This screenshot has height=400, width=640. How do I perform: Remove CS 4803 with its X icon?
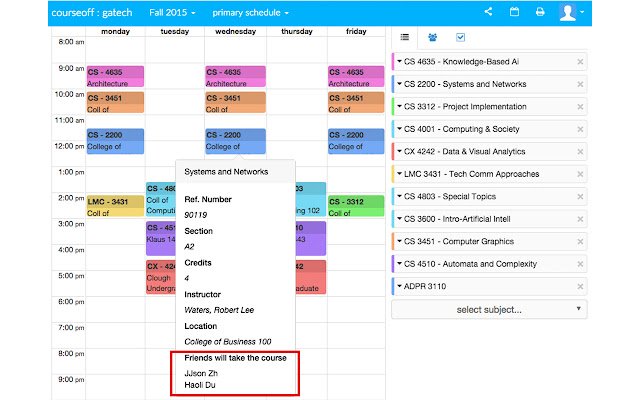click(580, 196)
